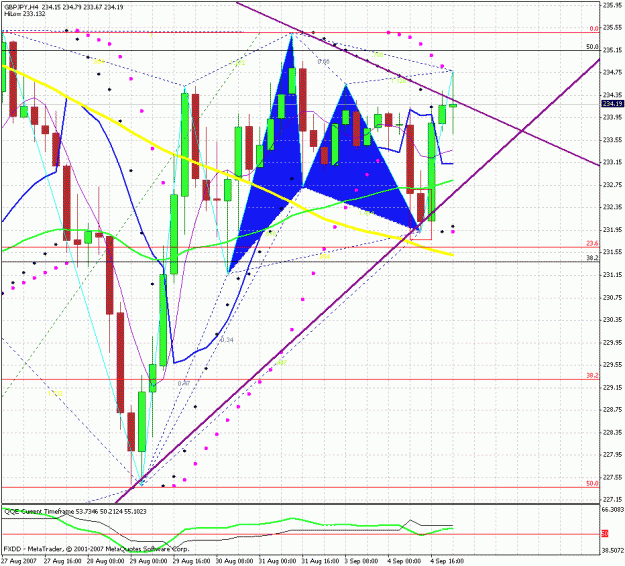Select the red 0.0 Fibonacci level label
625x566 pixels.
coord(594,29)
